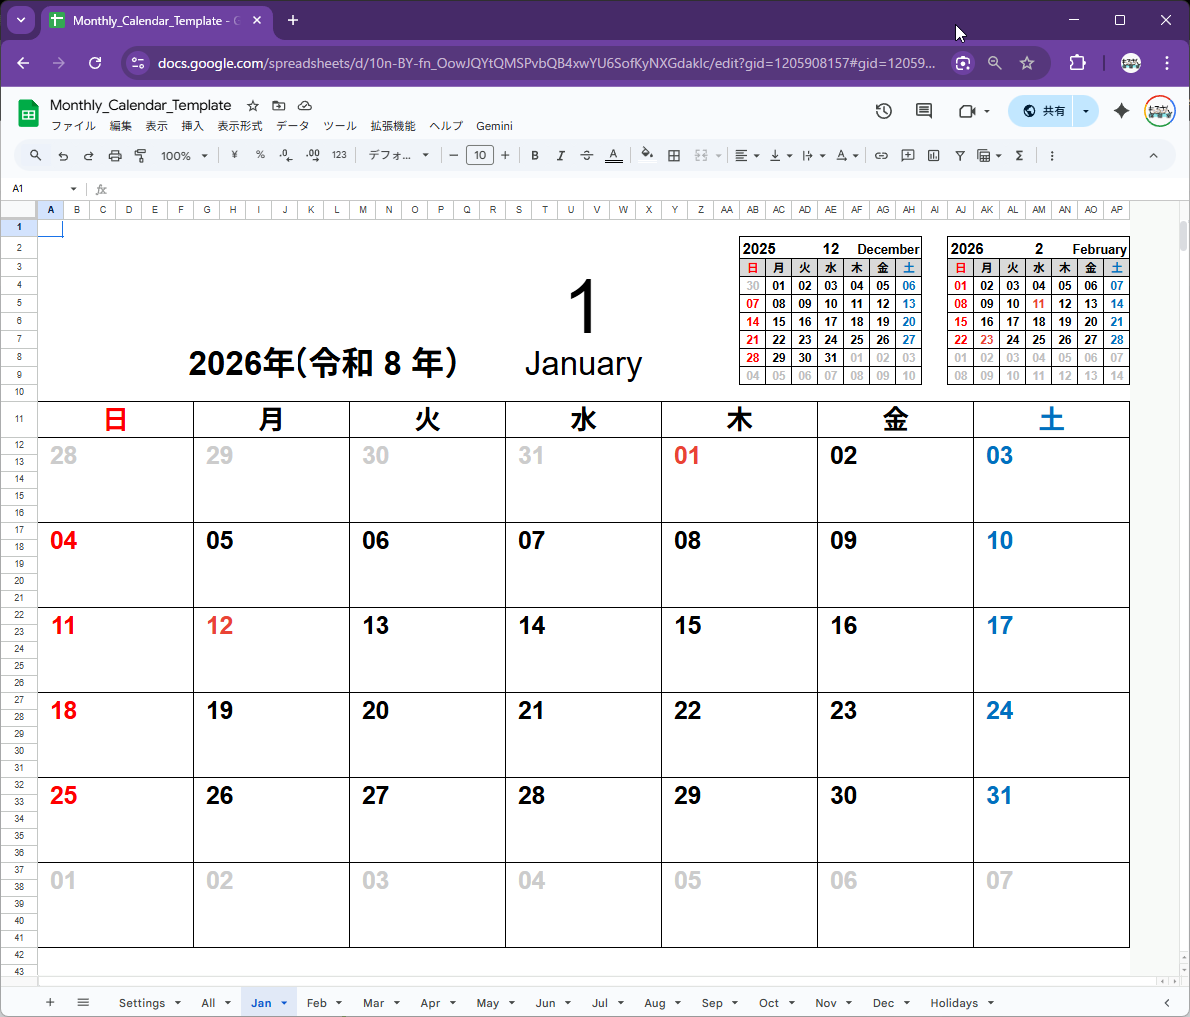
Task: Click the font size input box
Action: [x=480, y=155]
